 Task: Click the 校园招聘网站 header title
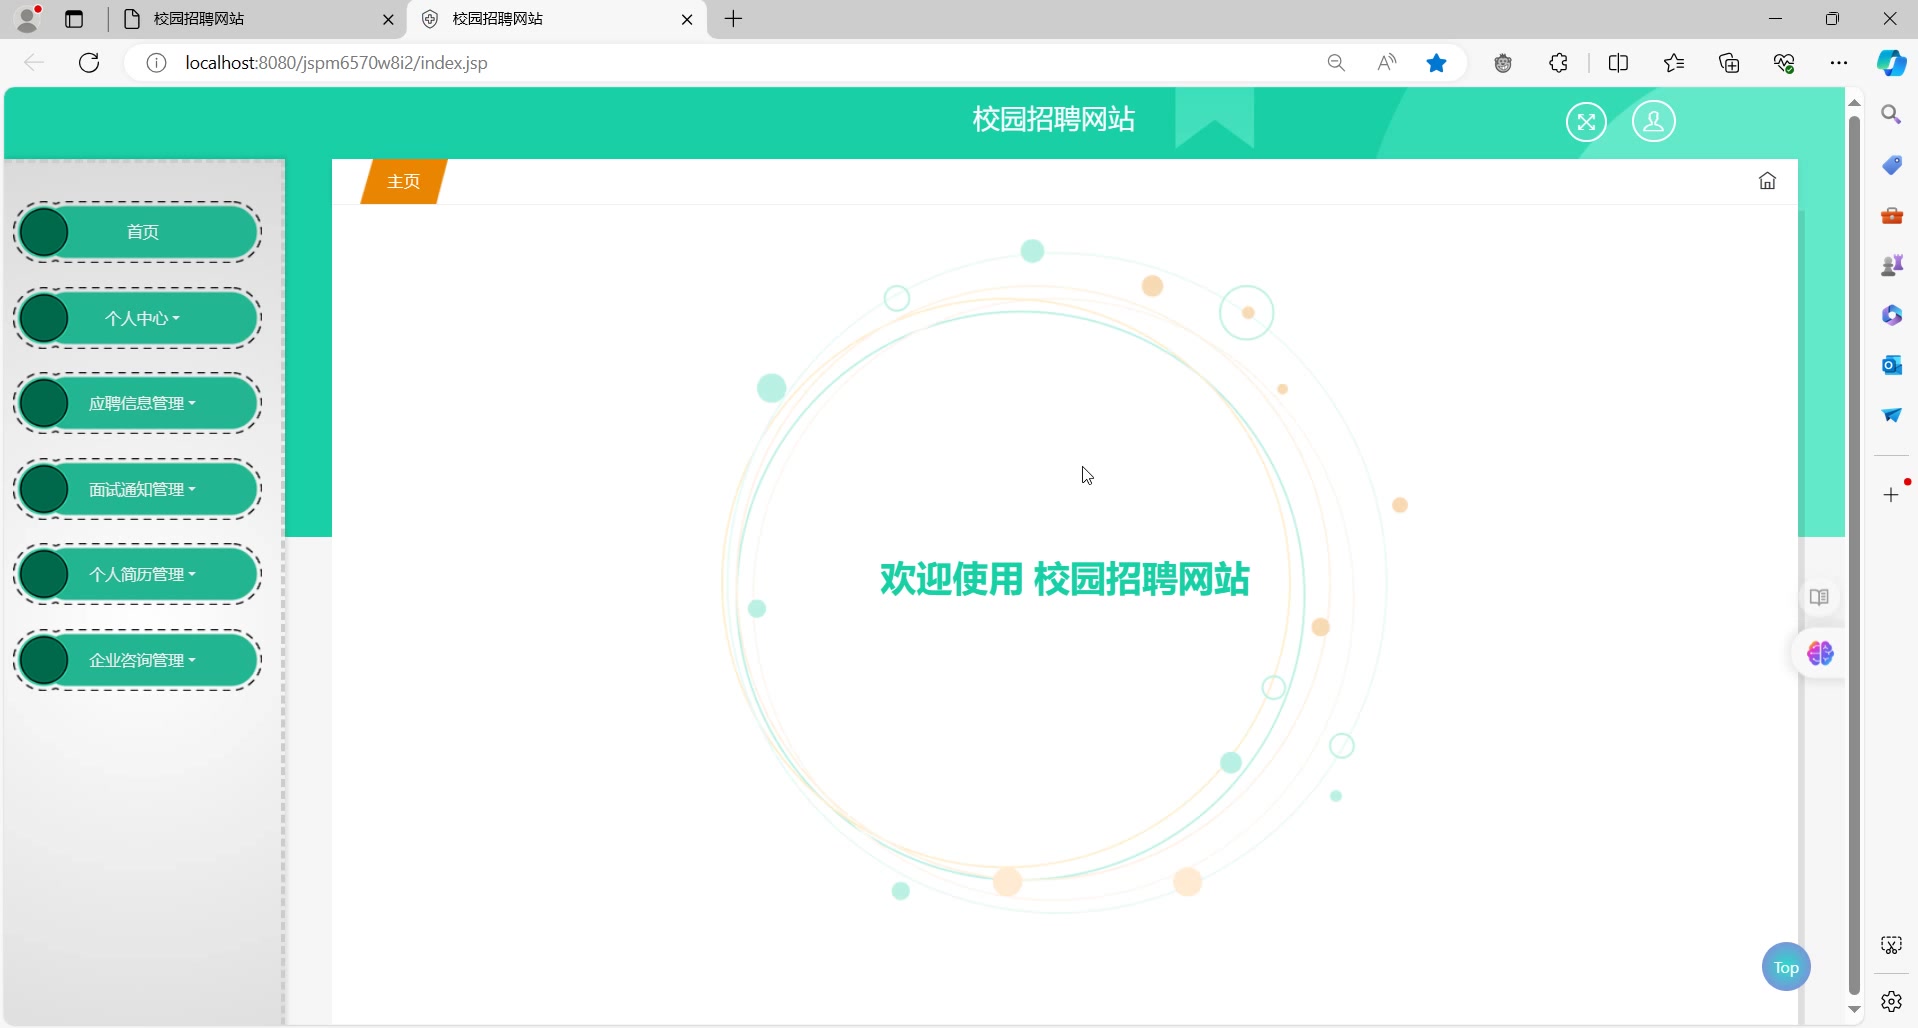tap(1053, 119)
